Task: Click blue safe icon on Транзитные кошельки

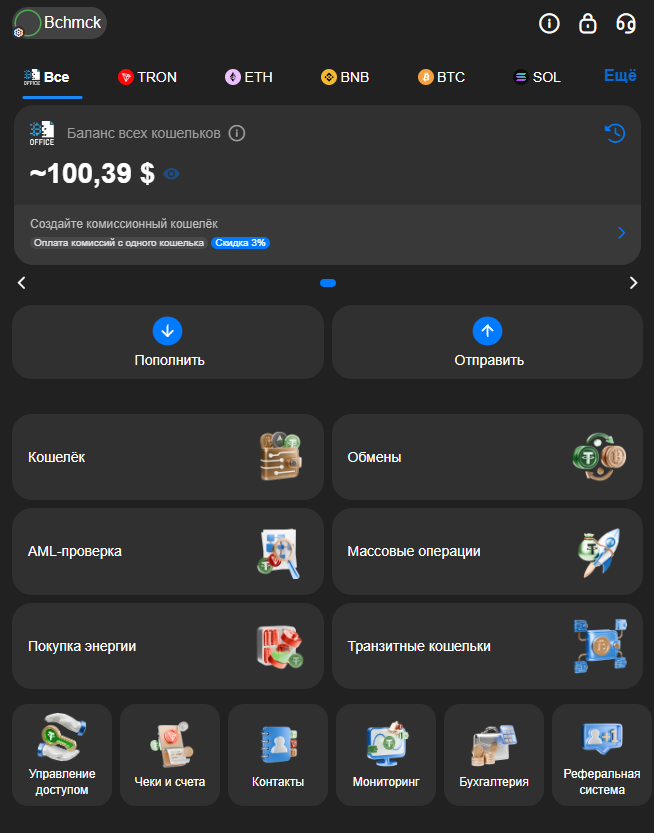Action: [x=600, y=646]
